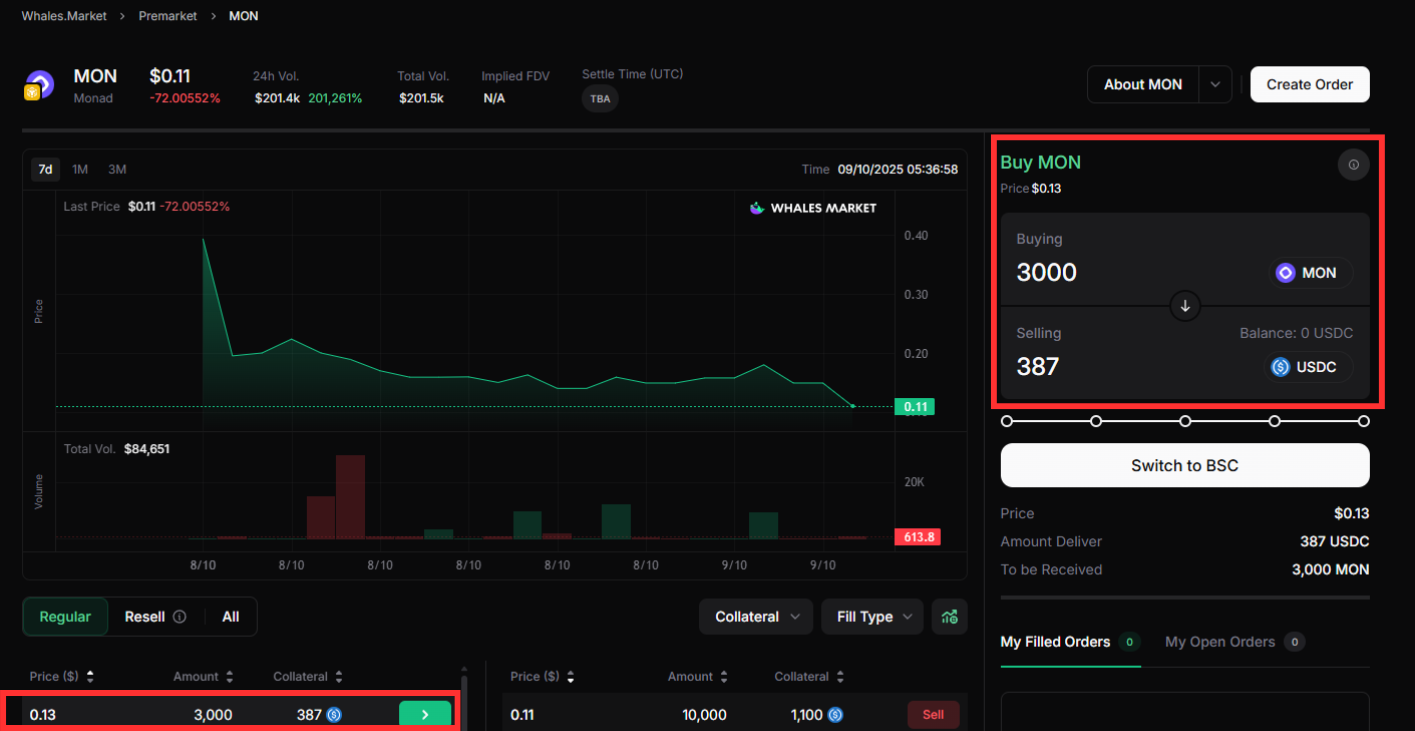Select the Resell order filter
Viewport: 1415px width, 731px height.
[x=144, y=617]
